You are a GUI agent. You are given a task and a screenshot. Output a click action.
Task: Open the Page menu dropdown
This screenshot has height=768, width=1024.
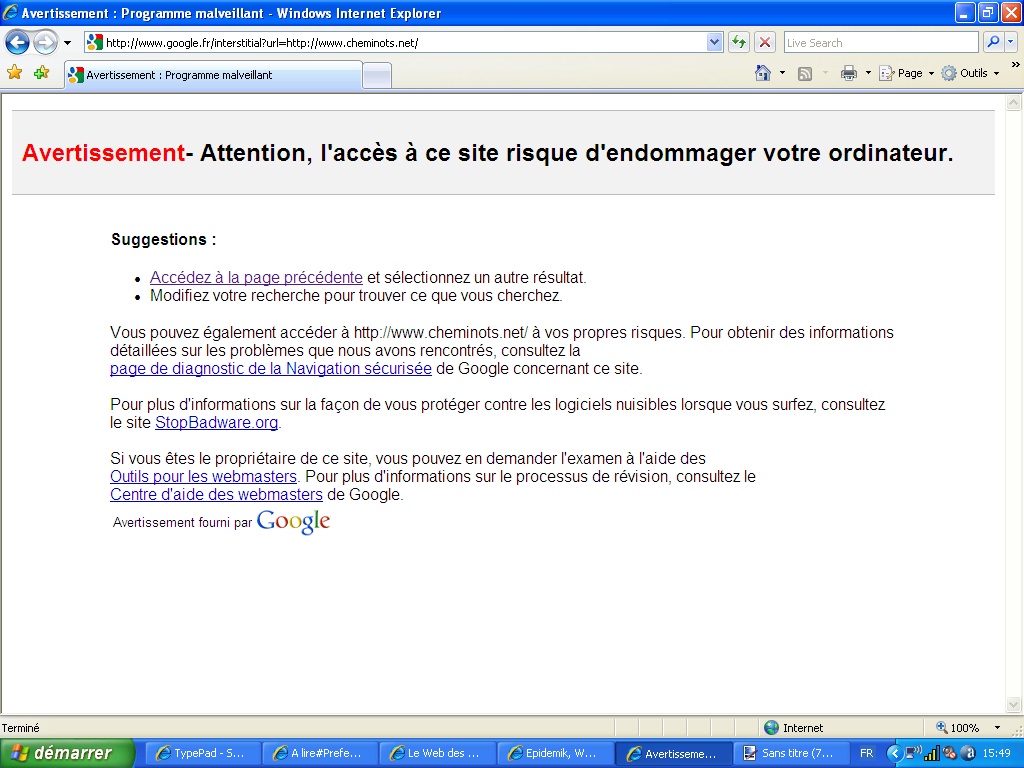[908, 73]
